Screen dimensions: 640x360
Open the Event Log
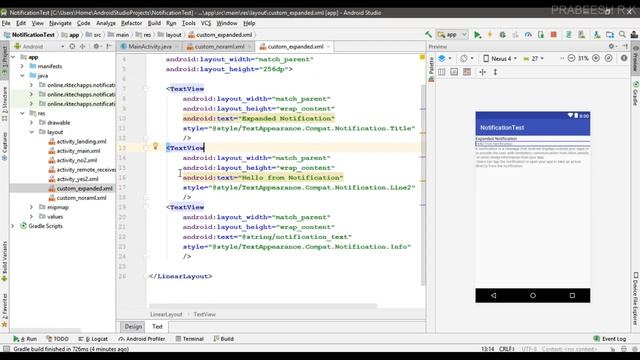click(610, 339)
